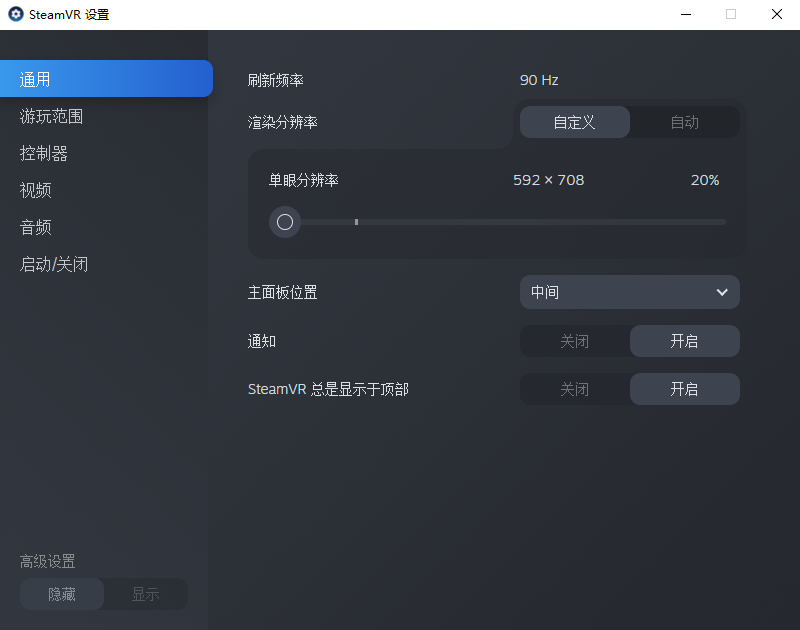Click the 单眼分辨率 label
Viewport: 800px width, 630px height.
tap(304, 180)
